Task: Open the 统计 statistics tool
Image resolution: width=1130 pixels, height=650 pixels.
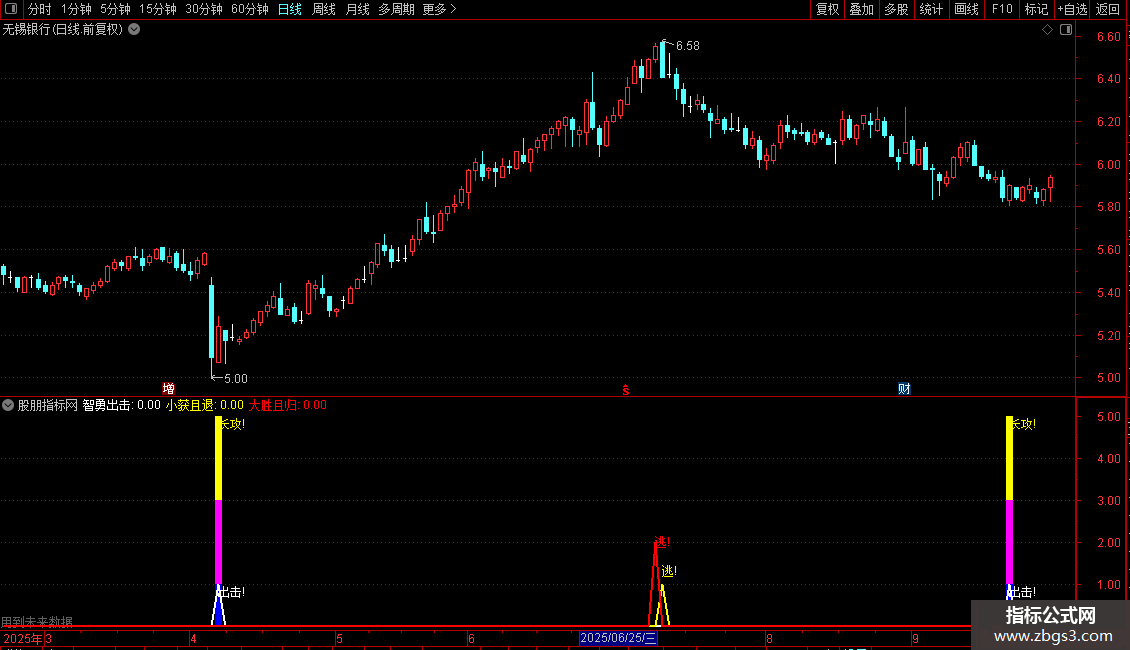Action: pyautogui.click(x=931, y=9)
